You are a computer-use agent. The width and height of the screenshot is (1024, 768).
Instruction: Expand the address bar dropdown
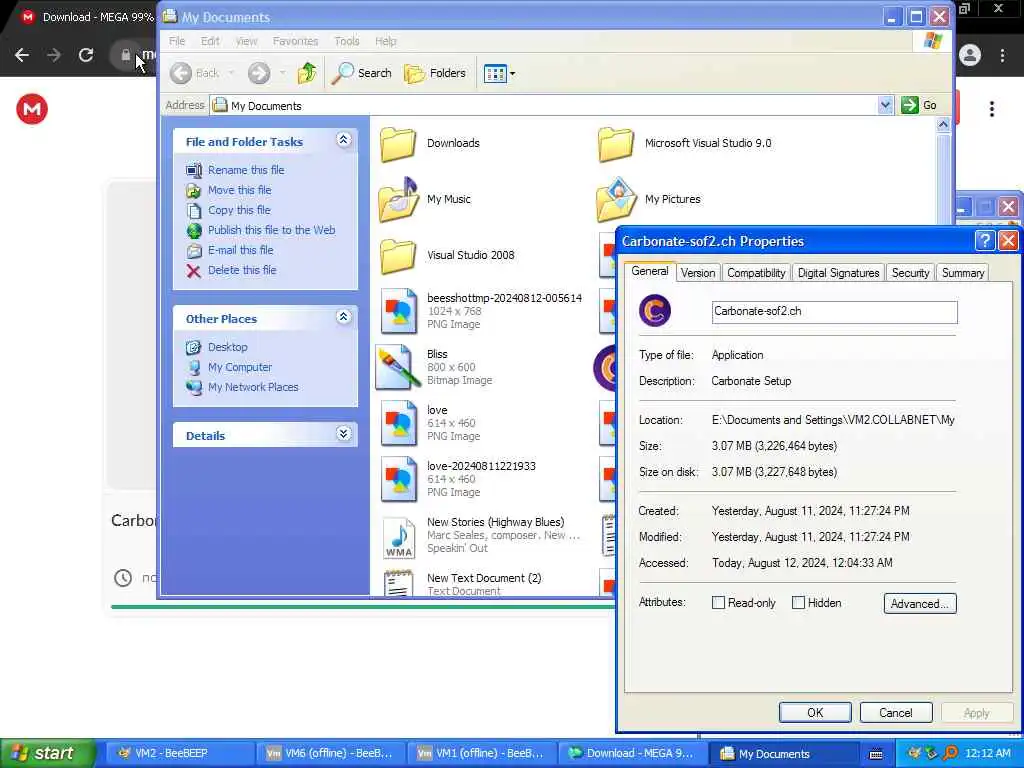pyautogui.click(x=885, y=105)
